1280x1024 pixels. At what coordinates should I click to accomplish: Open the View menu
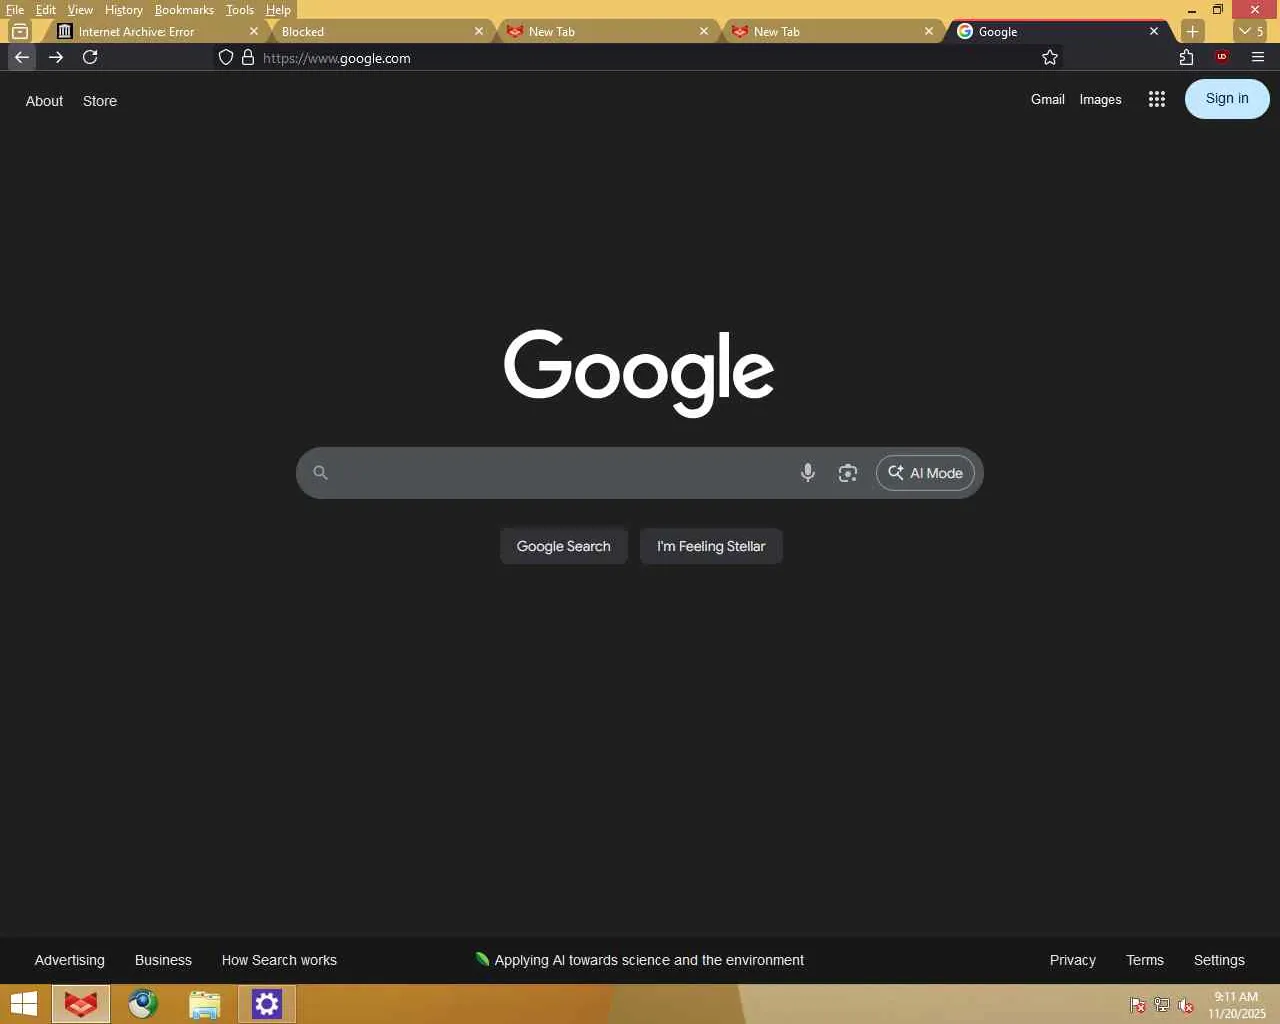click(x=80, y=10)
